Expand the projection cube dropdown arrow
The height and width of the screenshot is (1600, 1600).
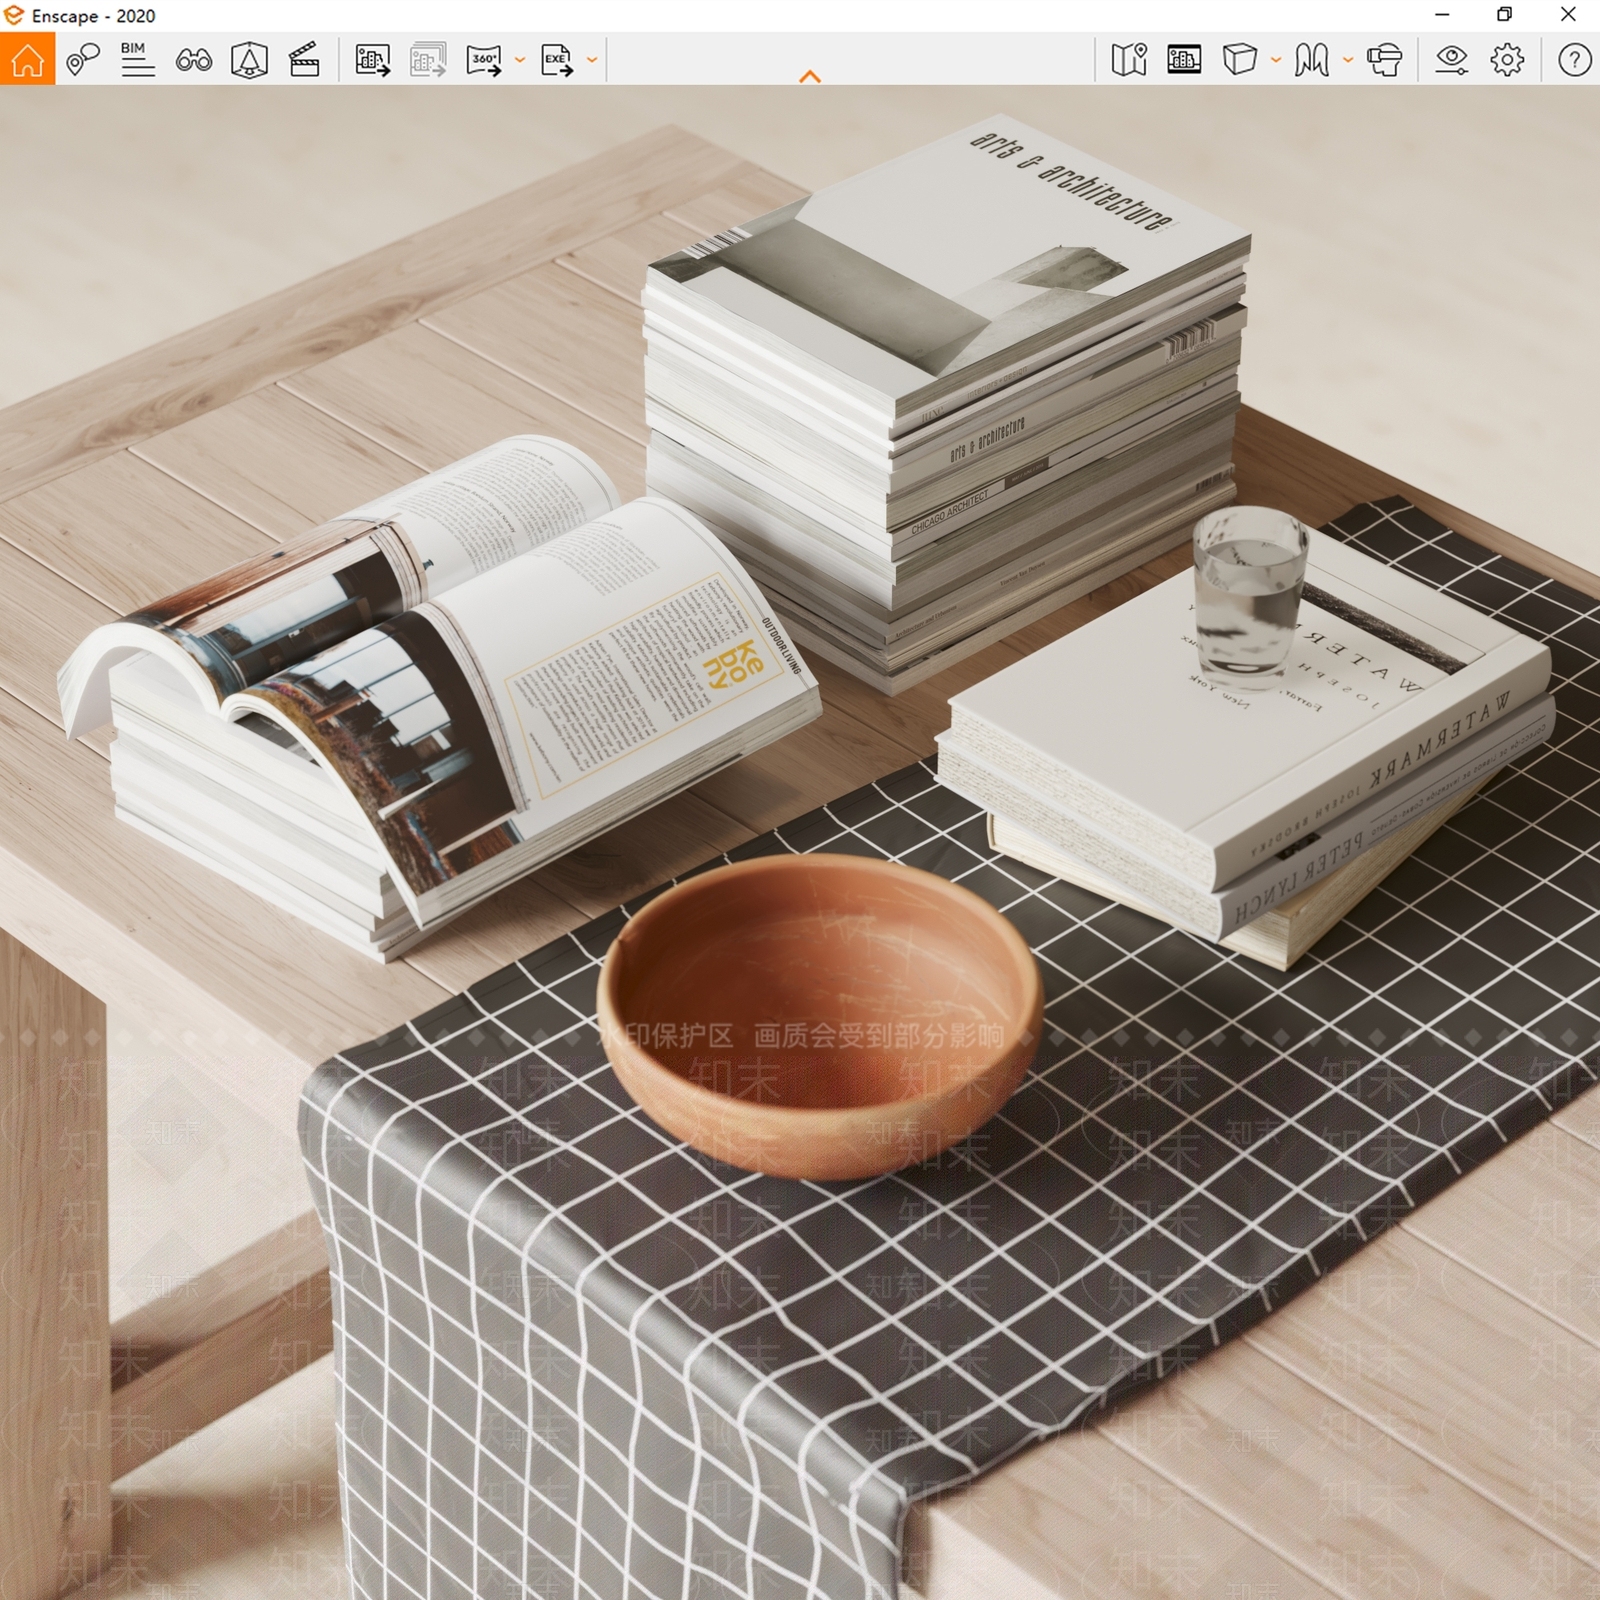click(x=1276, y=60)
